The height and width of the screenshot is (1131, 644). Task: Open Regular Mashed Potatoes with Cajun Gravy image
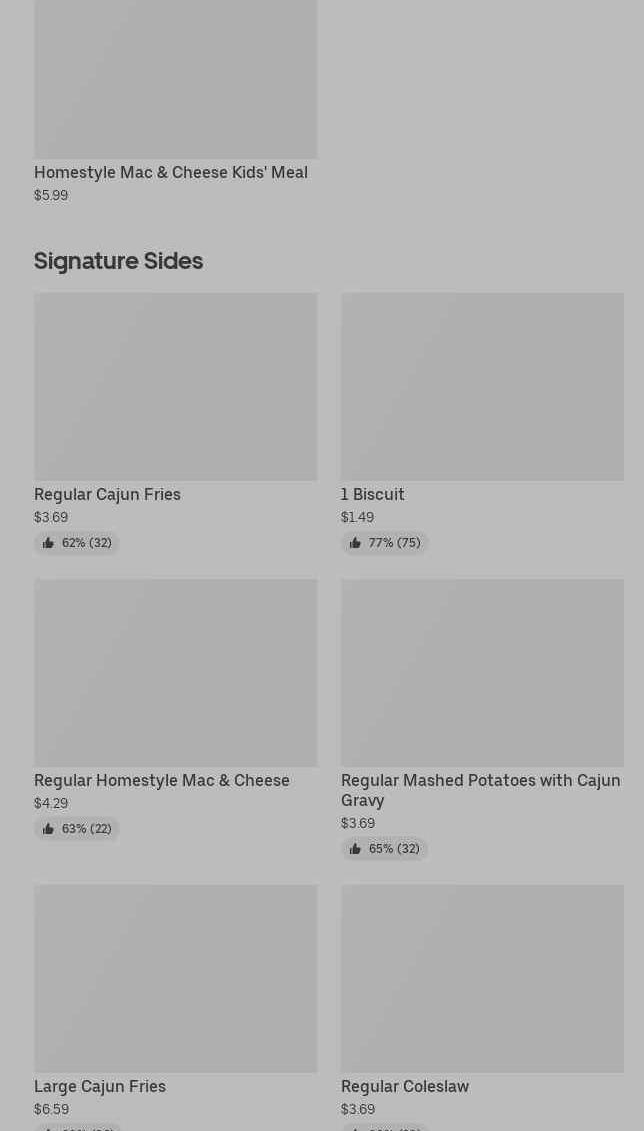pyautogui.click(x=482, y=672)
